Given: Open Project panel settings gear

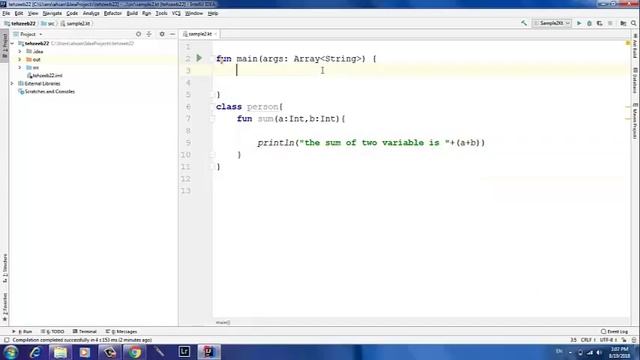Looking at the screenshot, I should [x=162, y=34].
